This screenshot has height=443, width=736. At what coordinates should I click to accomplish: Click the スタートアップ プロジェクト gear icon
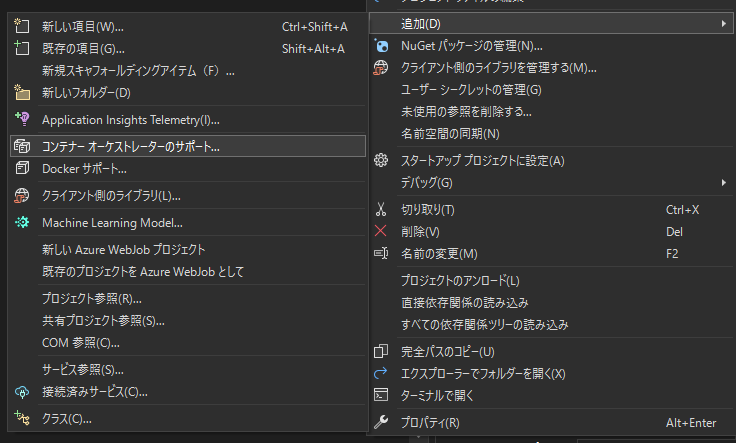[381, 160]
